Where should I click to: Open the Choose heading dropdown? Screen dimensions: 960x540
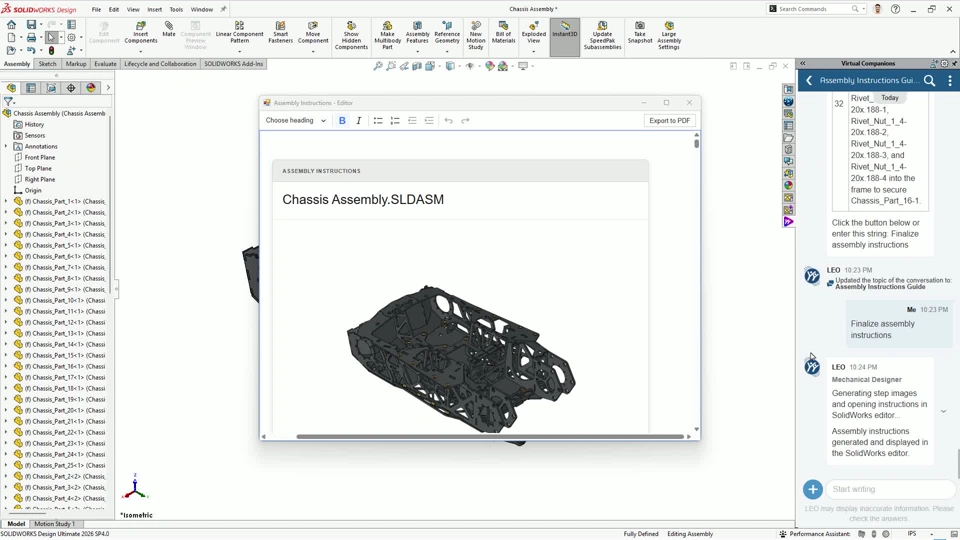(296, 121)
